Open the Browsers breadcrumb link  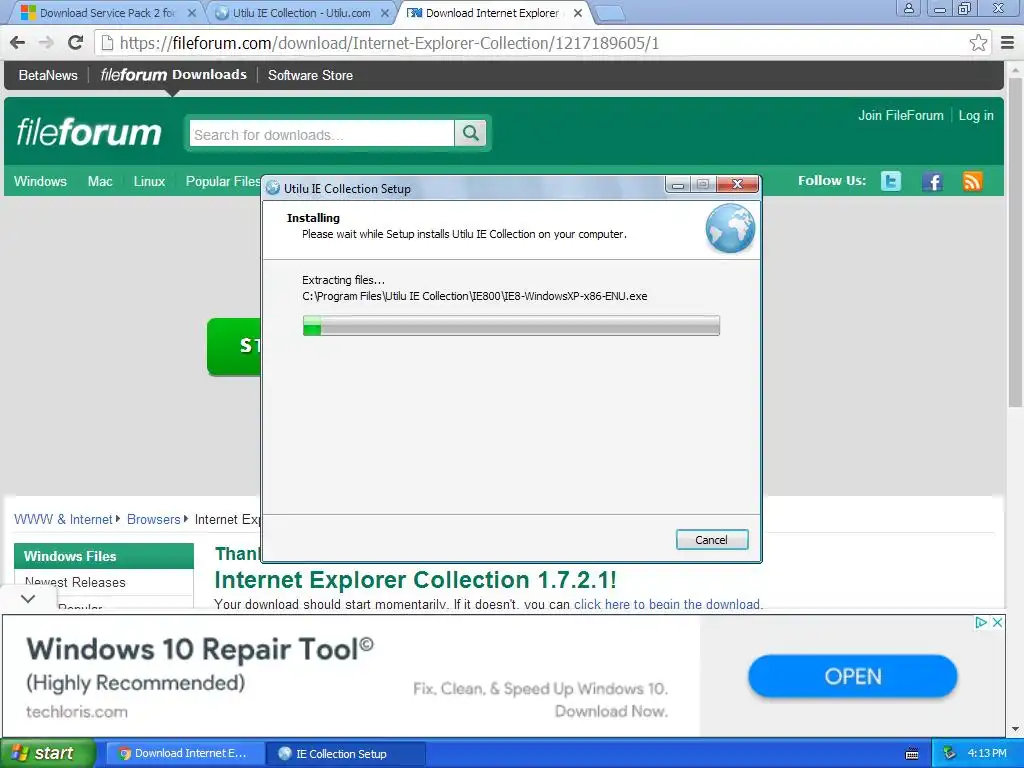tap(153, 520)
